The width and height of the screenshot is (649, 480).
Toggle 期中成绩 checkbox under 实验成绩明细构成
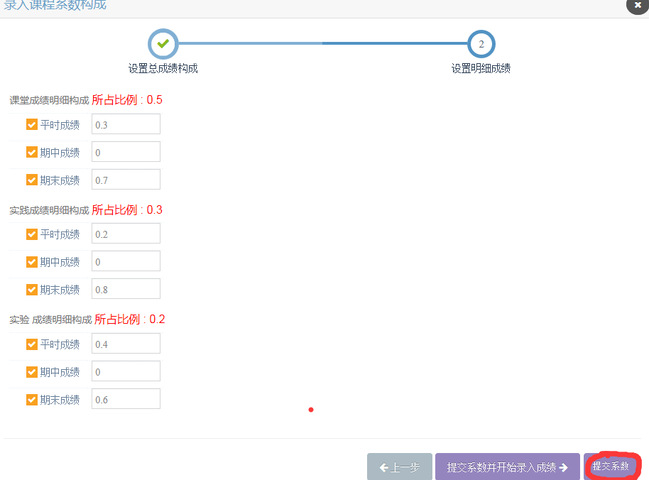[32, 372]
